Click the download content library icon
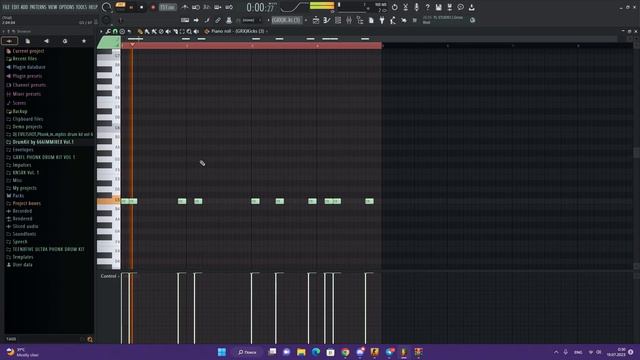This screenshot has height=360, width=640. pyautogui.click(x=471, y=7)
